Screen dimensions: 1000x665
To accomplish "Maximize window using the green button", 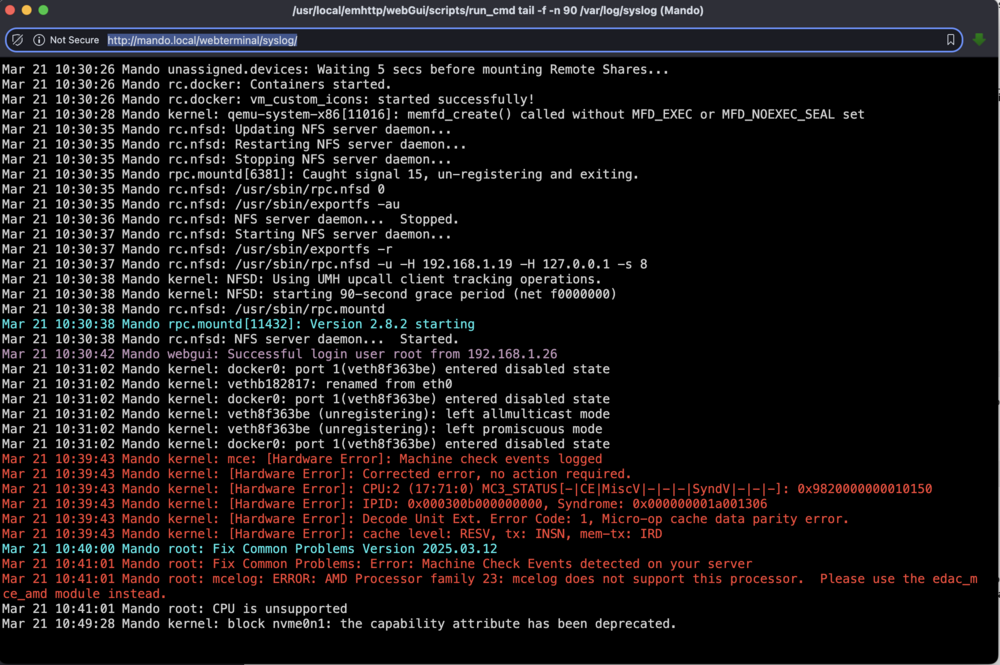I will click(43, 10).
